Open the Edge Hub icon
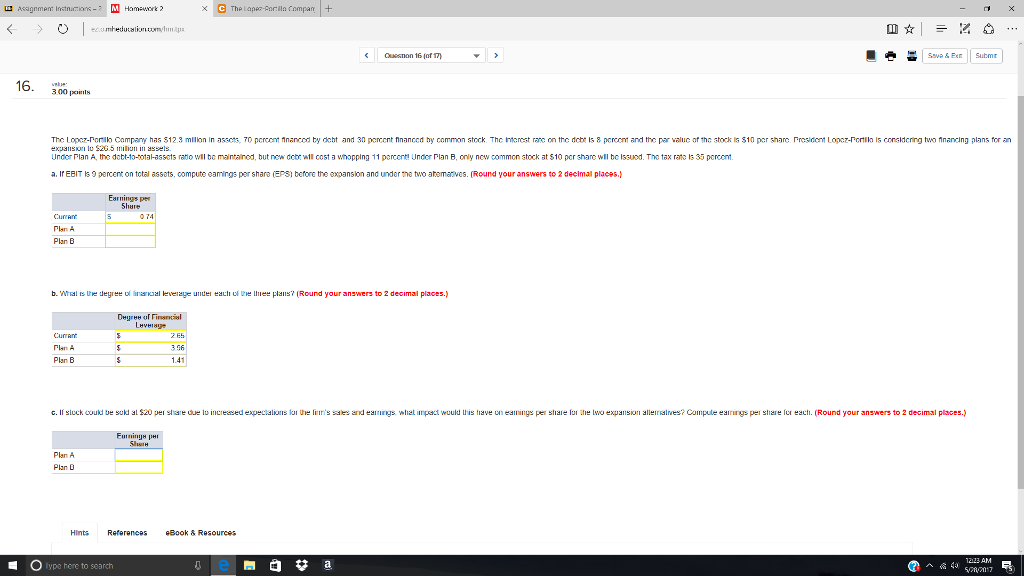This screenshot has height=576, width=1024. 941,29
